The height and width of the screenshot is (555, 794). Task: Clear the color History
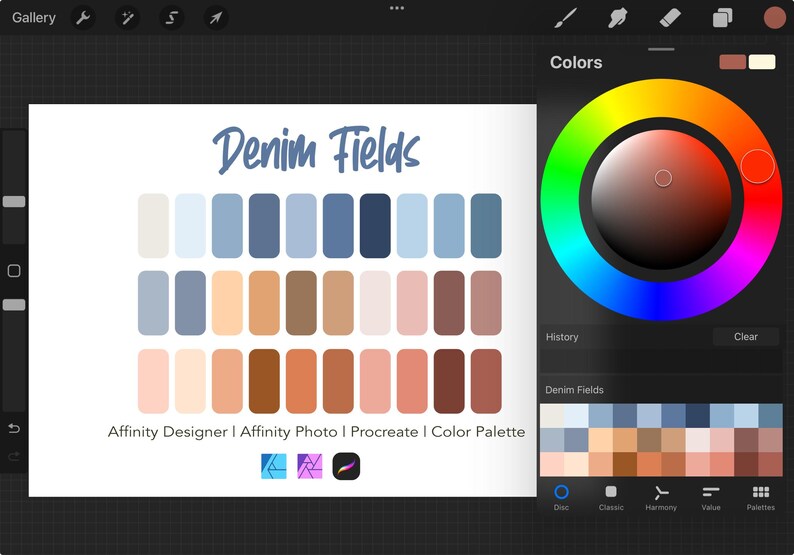pyautogui.click(x=746, y=337)
